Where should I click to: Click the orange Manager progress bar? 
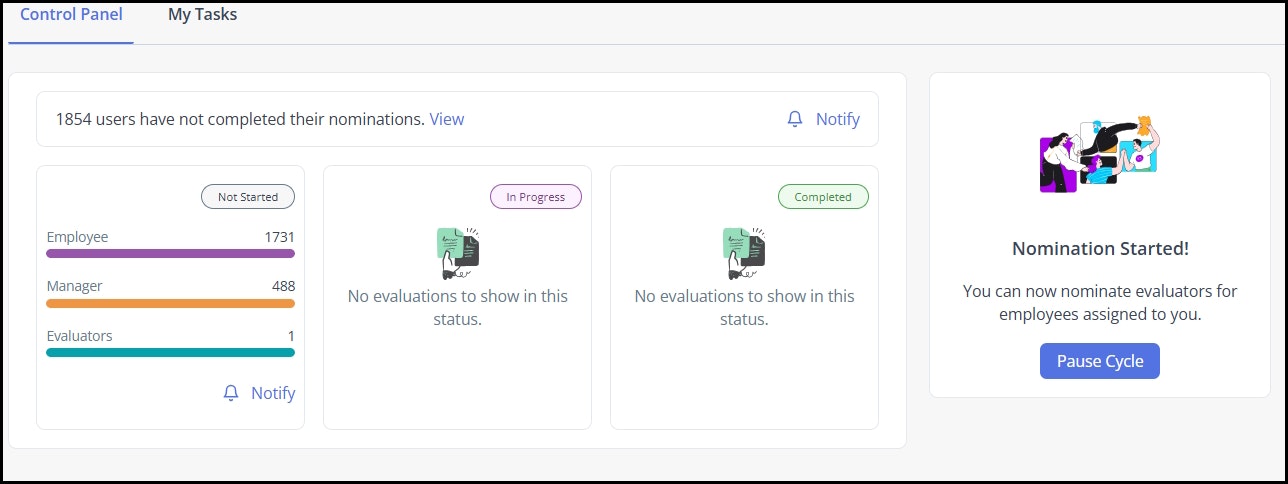[171, 303]
